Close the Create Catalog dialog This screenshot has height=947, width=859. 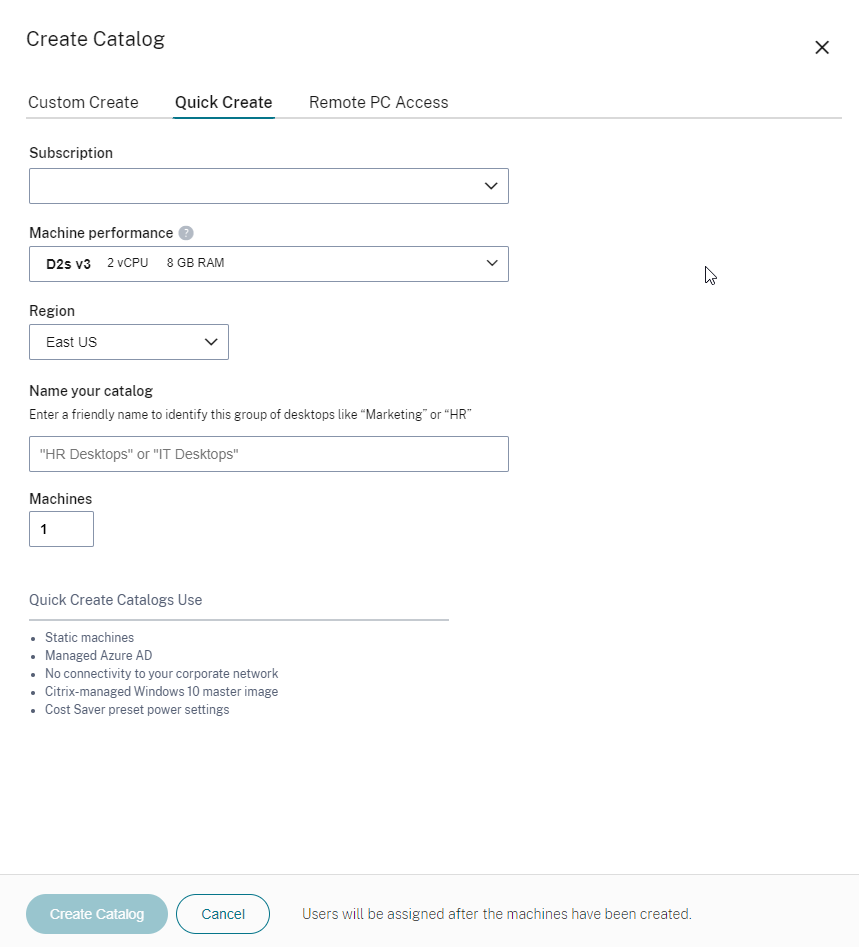point(822,48)
